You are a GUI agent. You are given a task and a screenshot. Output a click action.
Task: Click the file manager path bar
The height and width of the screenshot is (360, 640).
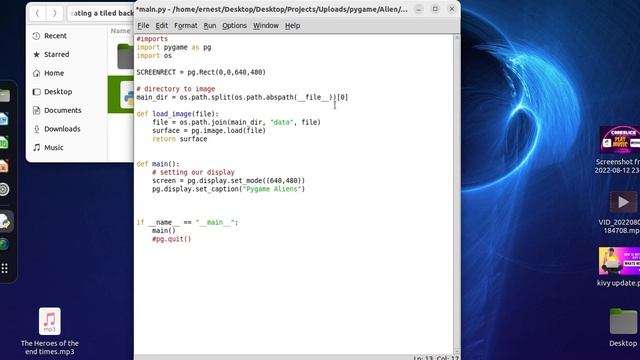pyautogui.click(x=101, y=13)
